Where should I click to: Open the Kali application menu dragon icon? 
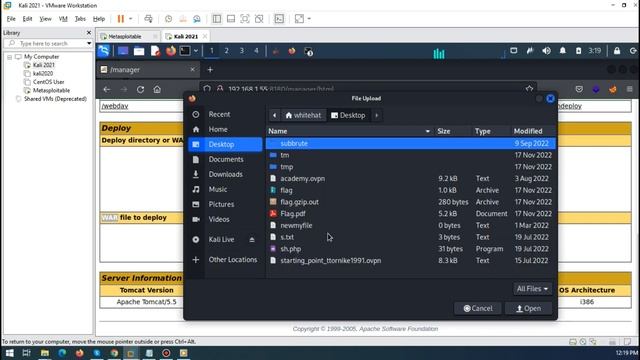point(104,51)
